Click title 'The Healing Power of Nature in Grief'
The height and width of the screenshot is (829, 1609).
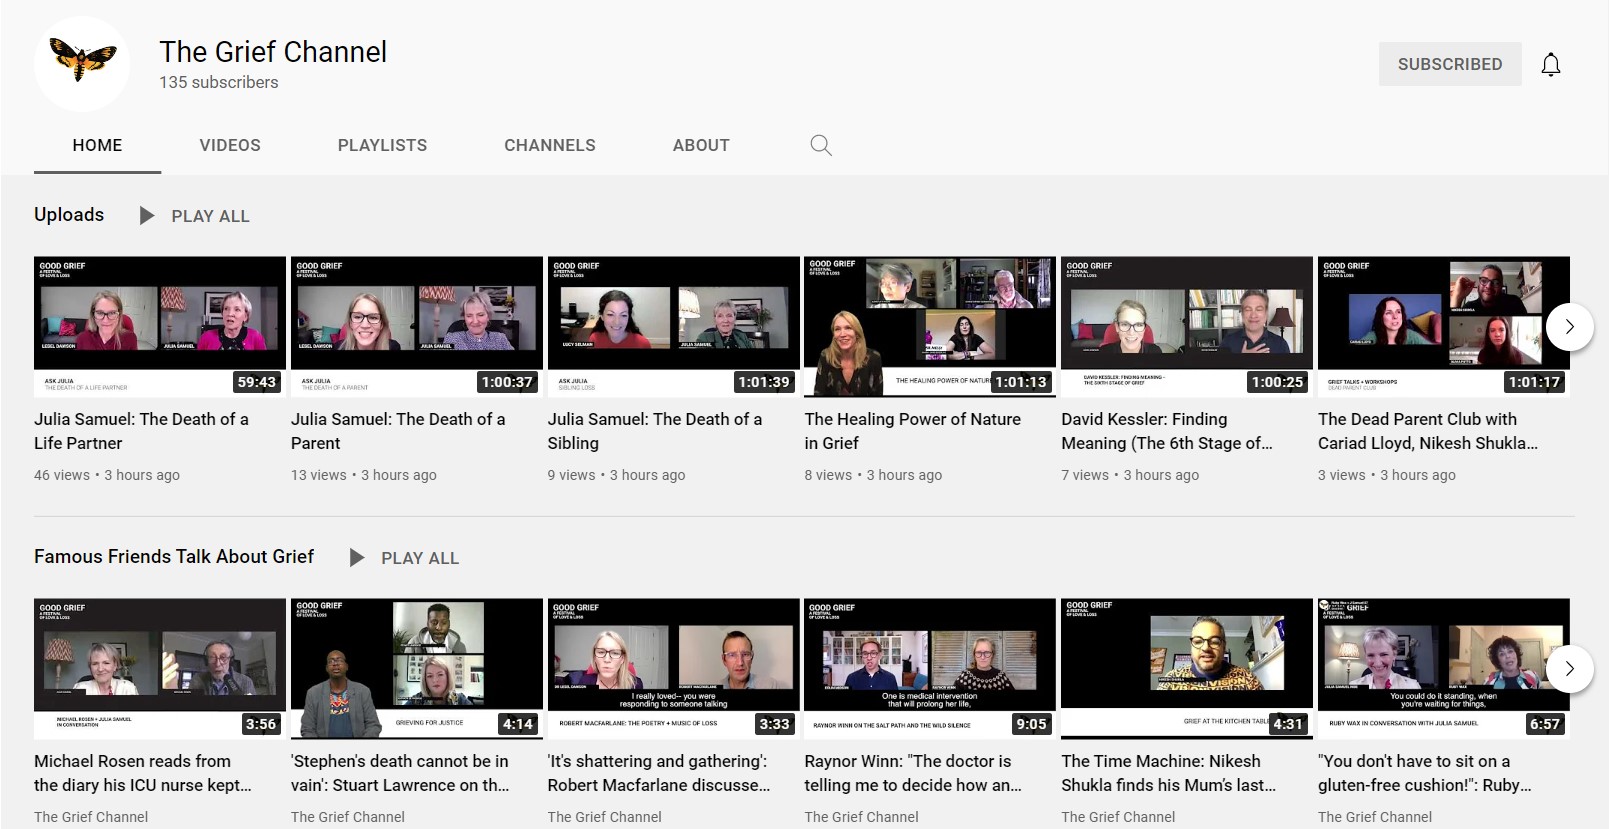pyautogui.click(x=913, y=431)
